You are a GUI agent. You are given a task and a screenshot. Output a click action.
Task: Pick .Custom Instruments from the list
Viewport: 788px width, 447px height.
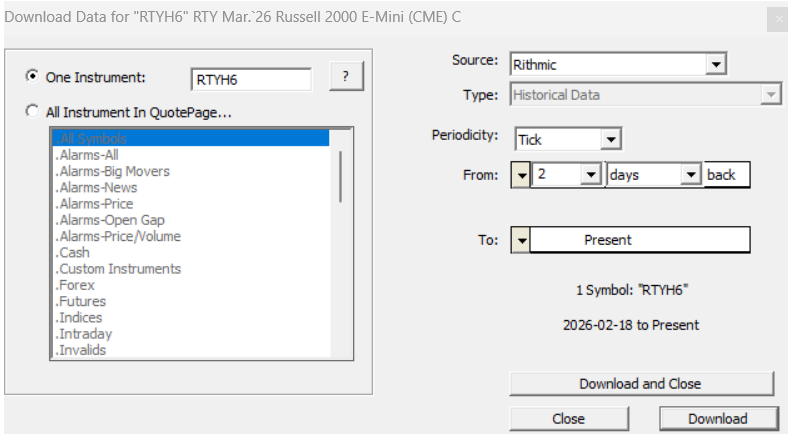[x=119, y=269]
